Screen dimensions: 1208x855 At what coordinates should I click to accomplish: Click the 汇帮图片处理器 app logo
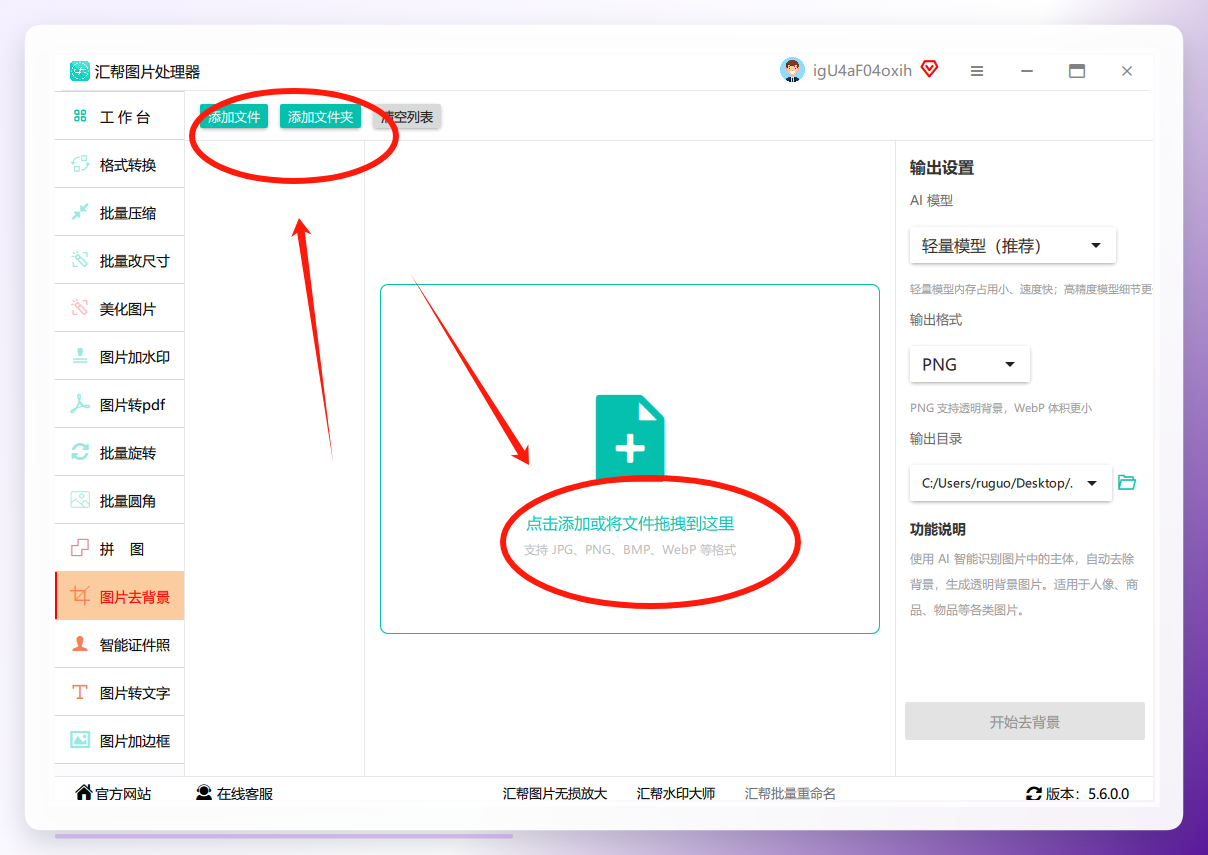click(x=80, y=71)
